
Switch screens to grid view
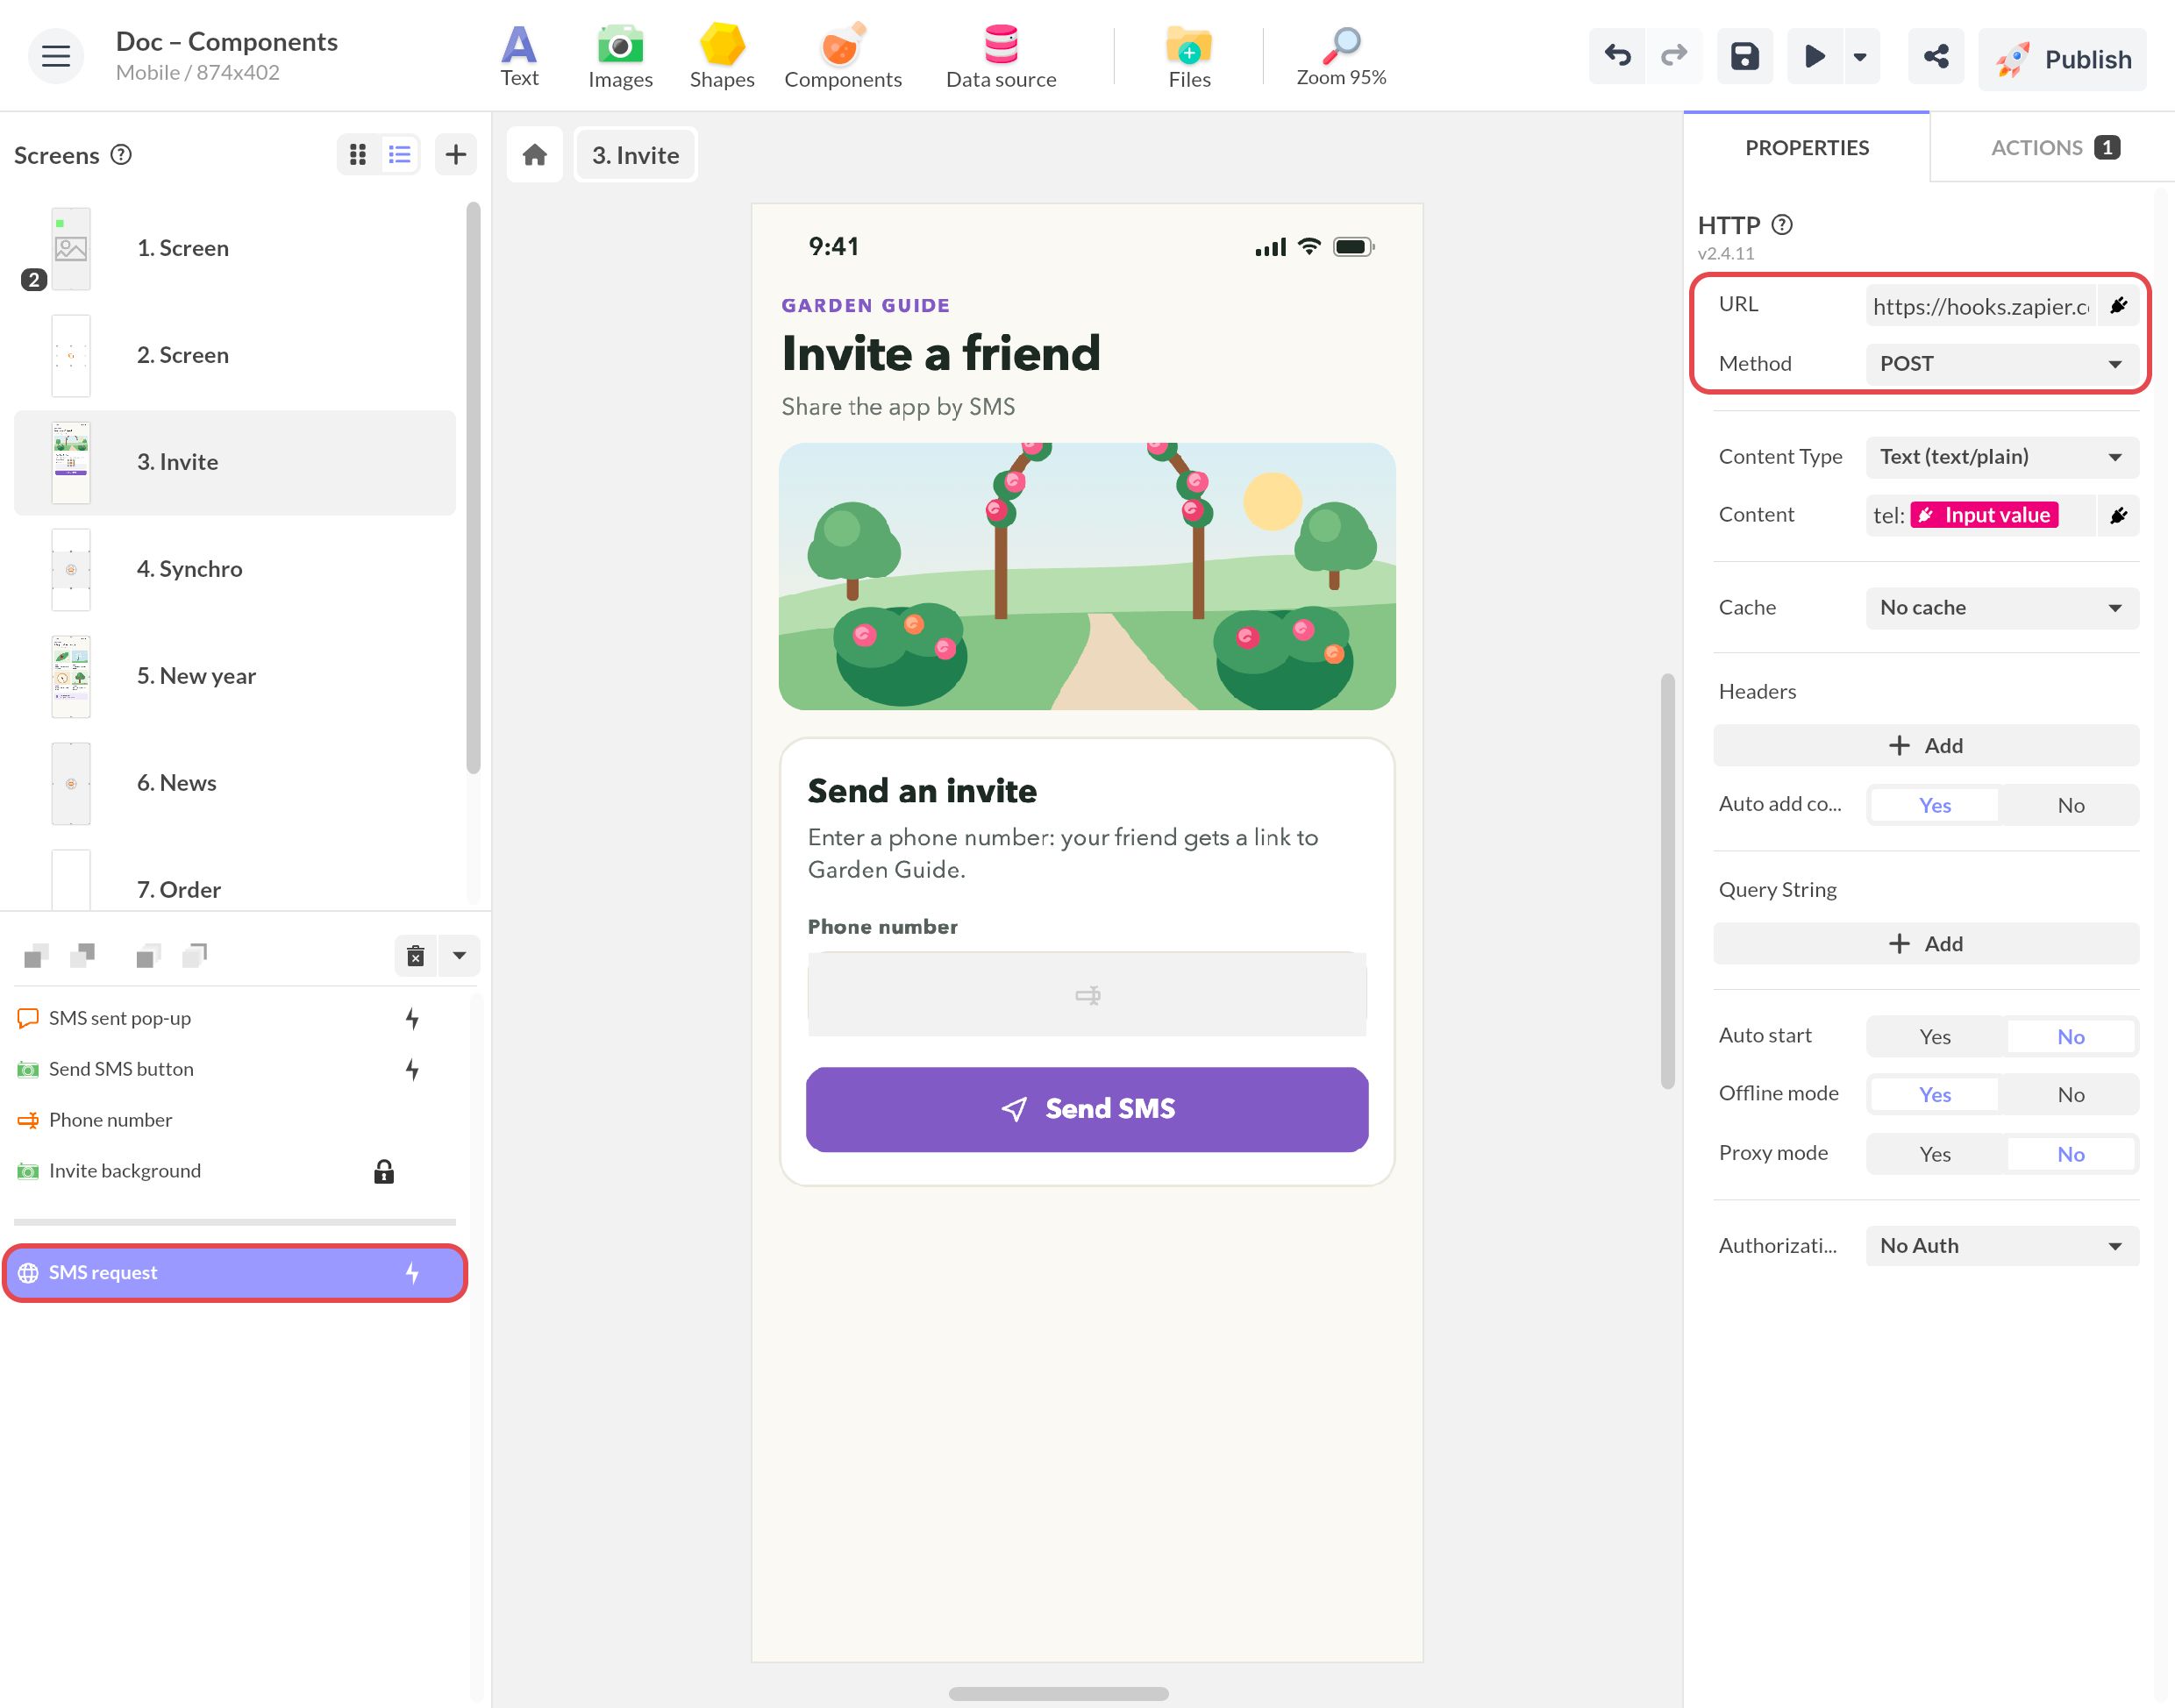[357, 154]
